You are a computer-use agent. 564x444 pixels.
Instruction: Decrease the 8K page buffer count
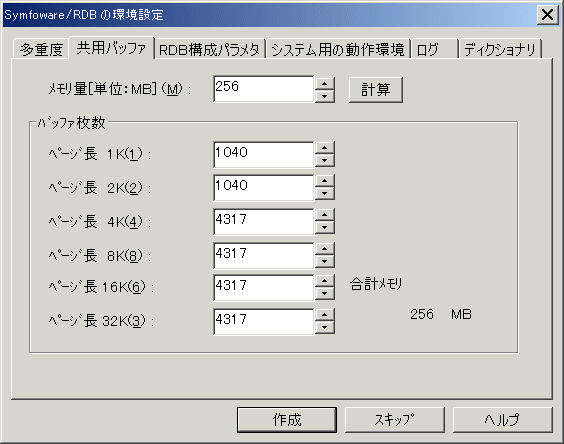[x=325, y=262]
